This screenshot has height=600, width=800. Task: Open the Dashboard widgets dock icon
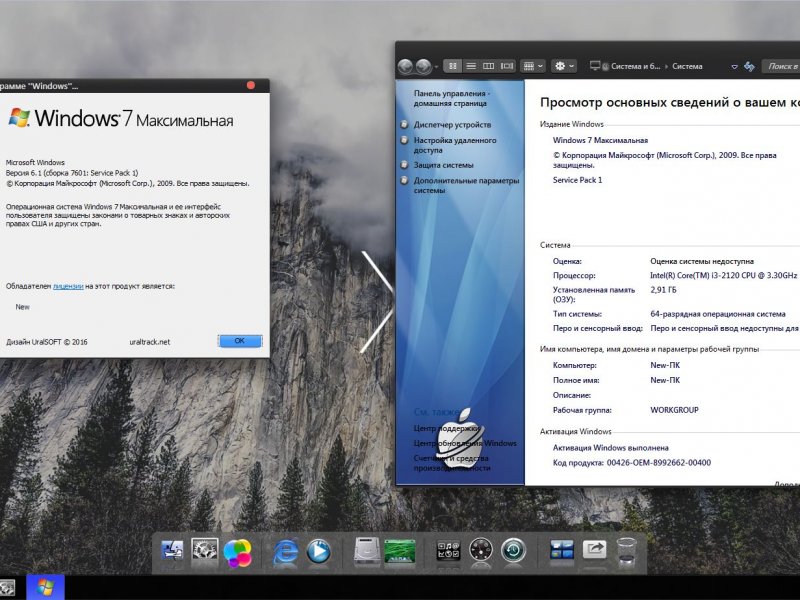448,551
